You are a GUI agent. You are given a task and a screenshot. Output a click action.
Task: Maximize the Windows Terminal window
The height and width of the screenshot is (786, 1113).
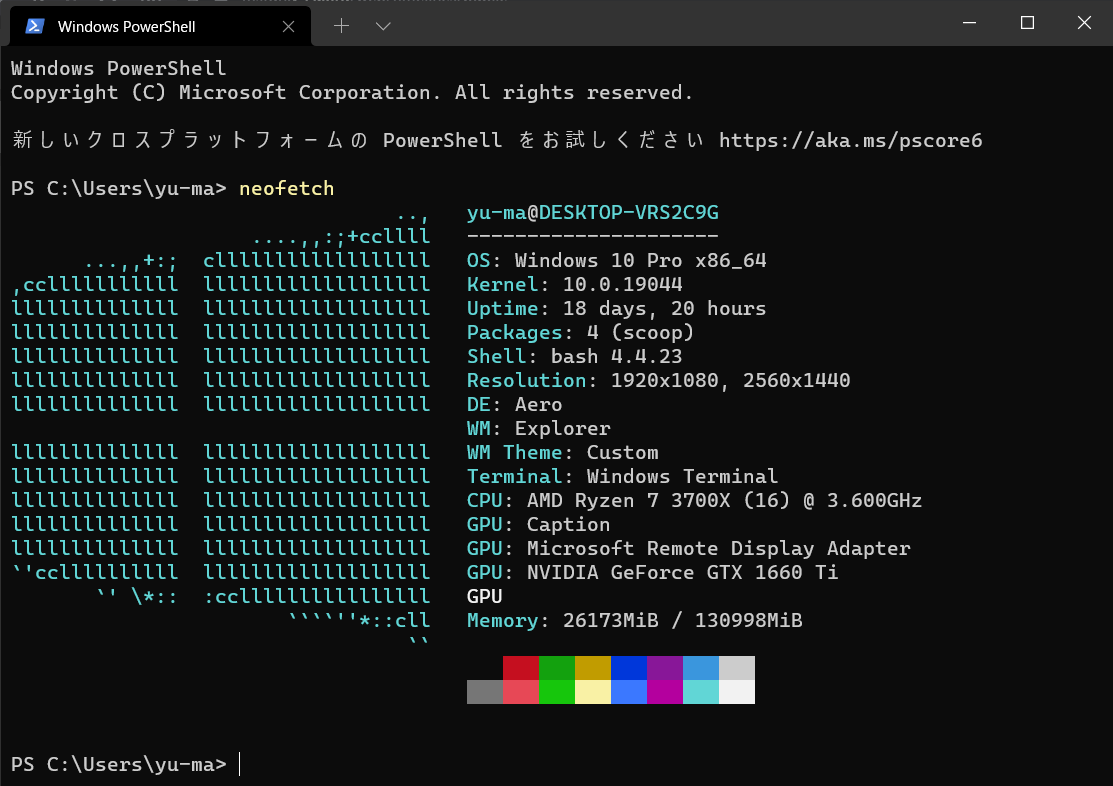click(1027, 23)
